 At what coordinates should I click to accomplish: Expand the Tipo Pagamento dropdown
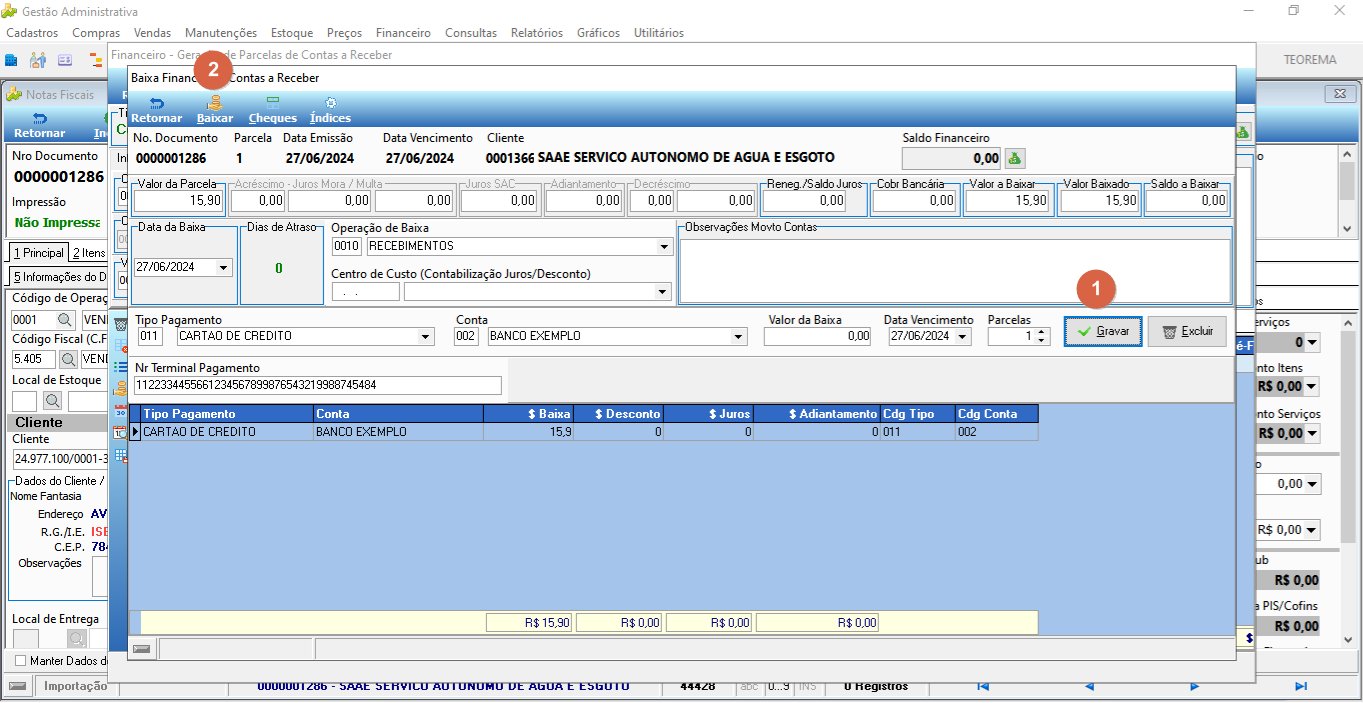[427, 337]
